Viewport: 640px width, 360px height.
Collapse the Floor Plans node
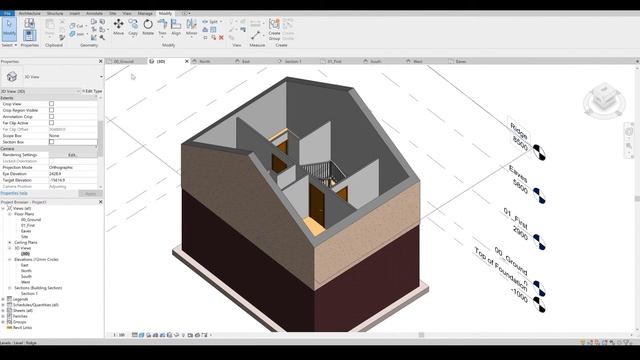(x=10, y=214)
